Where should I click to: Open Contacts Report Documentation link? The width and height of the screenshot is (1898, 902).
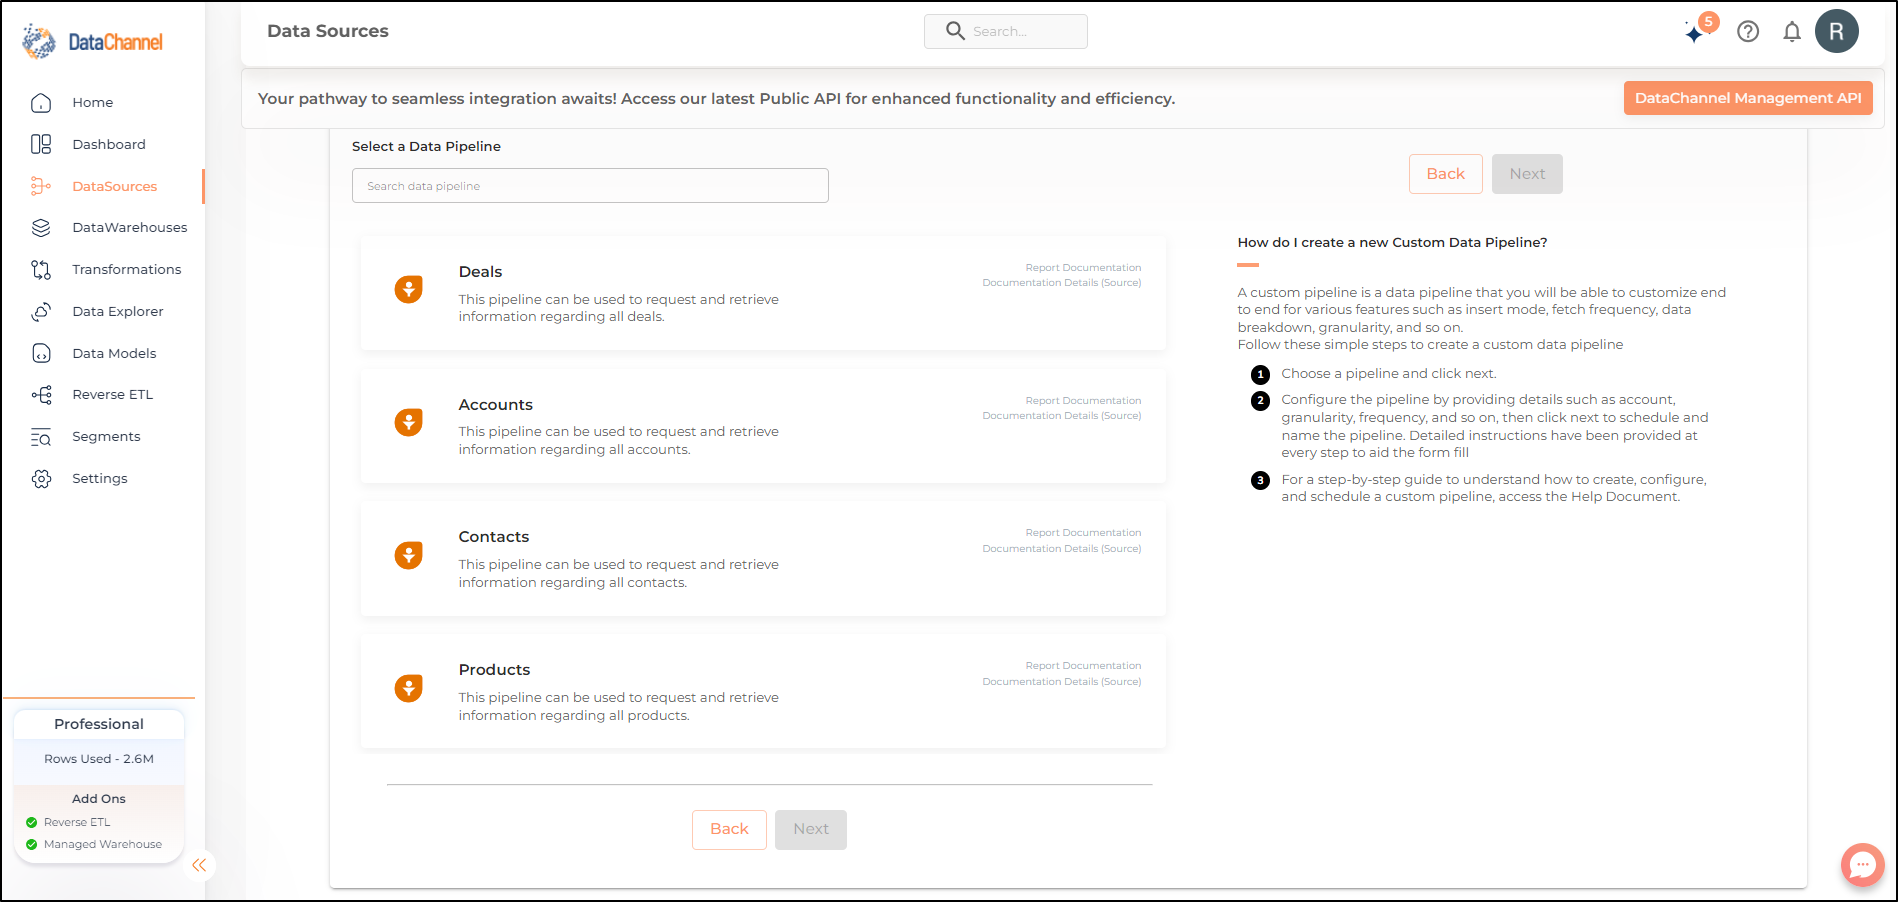[x=1083, y=533]
